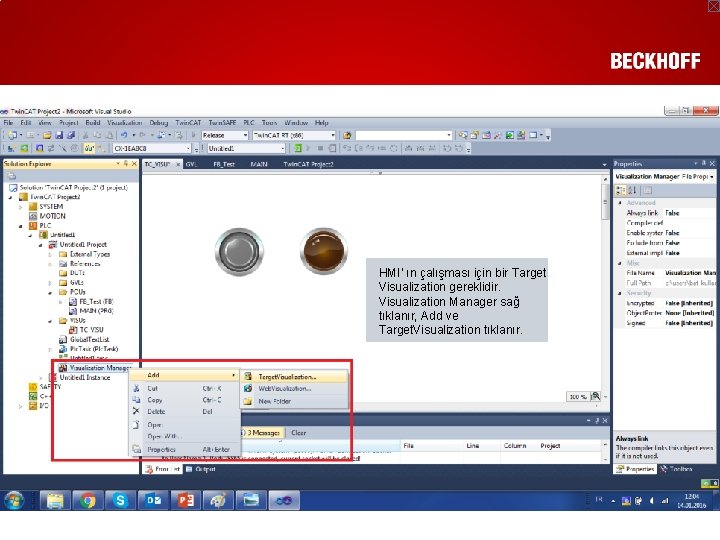Click the brown lamp element in visualization
Screen dimensions: 720x540
[x=324, y=251]
